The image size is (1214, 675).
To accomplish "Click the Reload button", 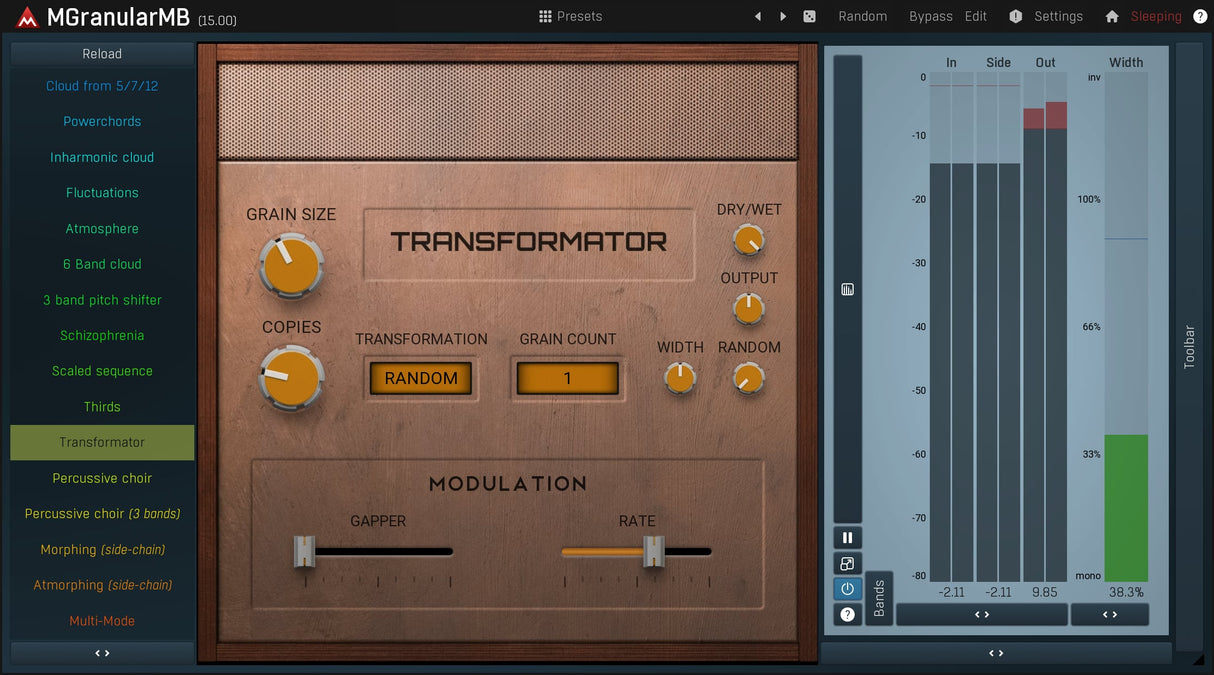I will click(102, 54).
